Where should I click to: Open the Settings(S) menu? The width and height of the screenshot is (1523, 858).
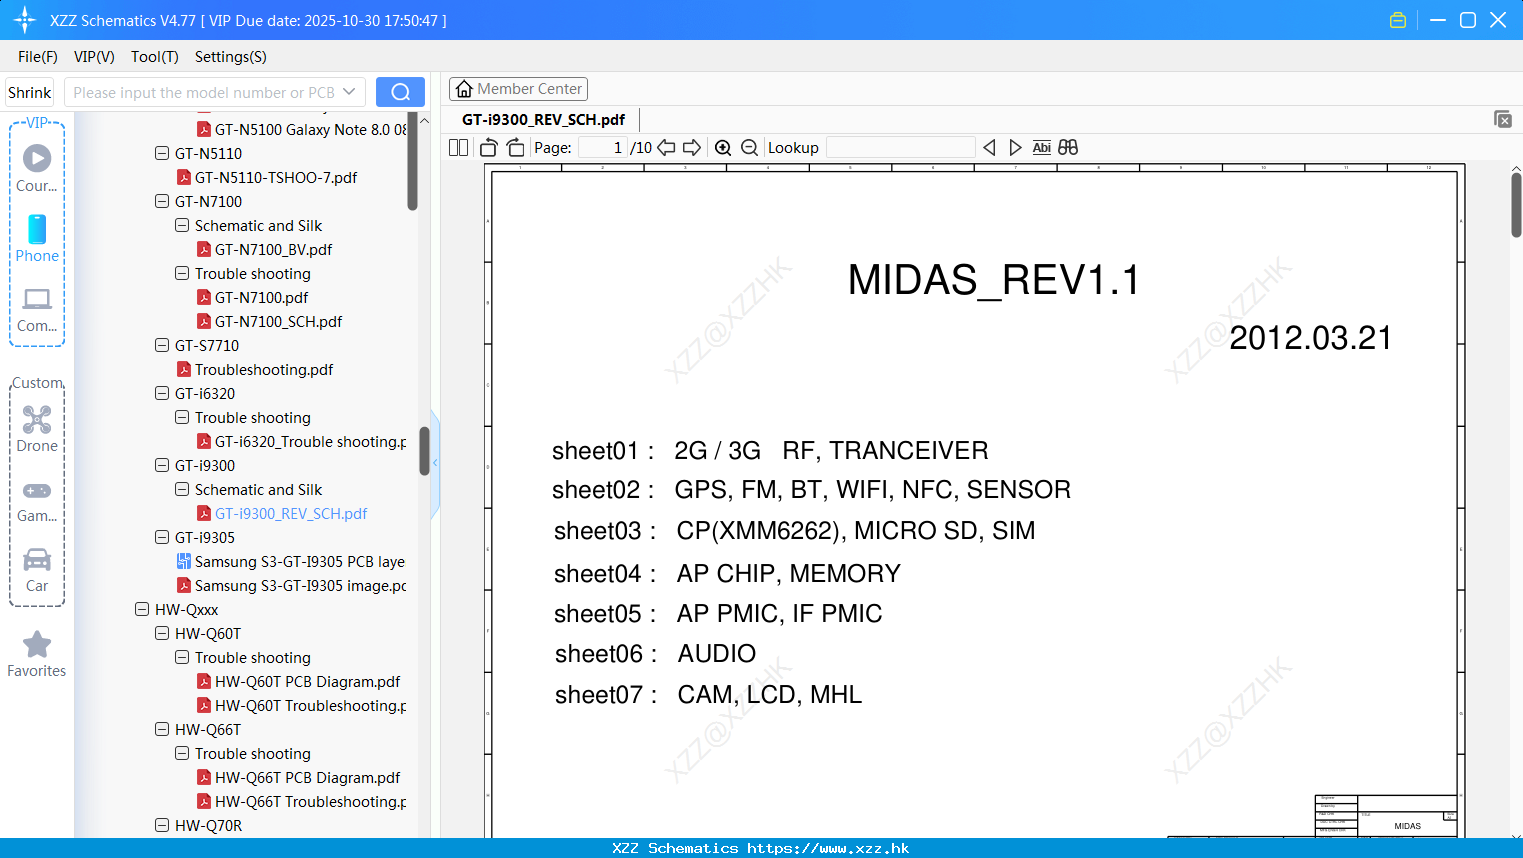click(x=231, y=57)
